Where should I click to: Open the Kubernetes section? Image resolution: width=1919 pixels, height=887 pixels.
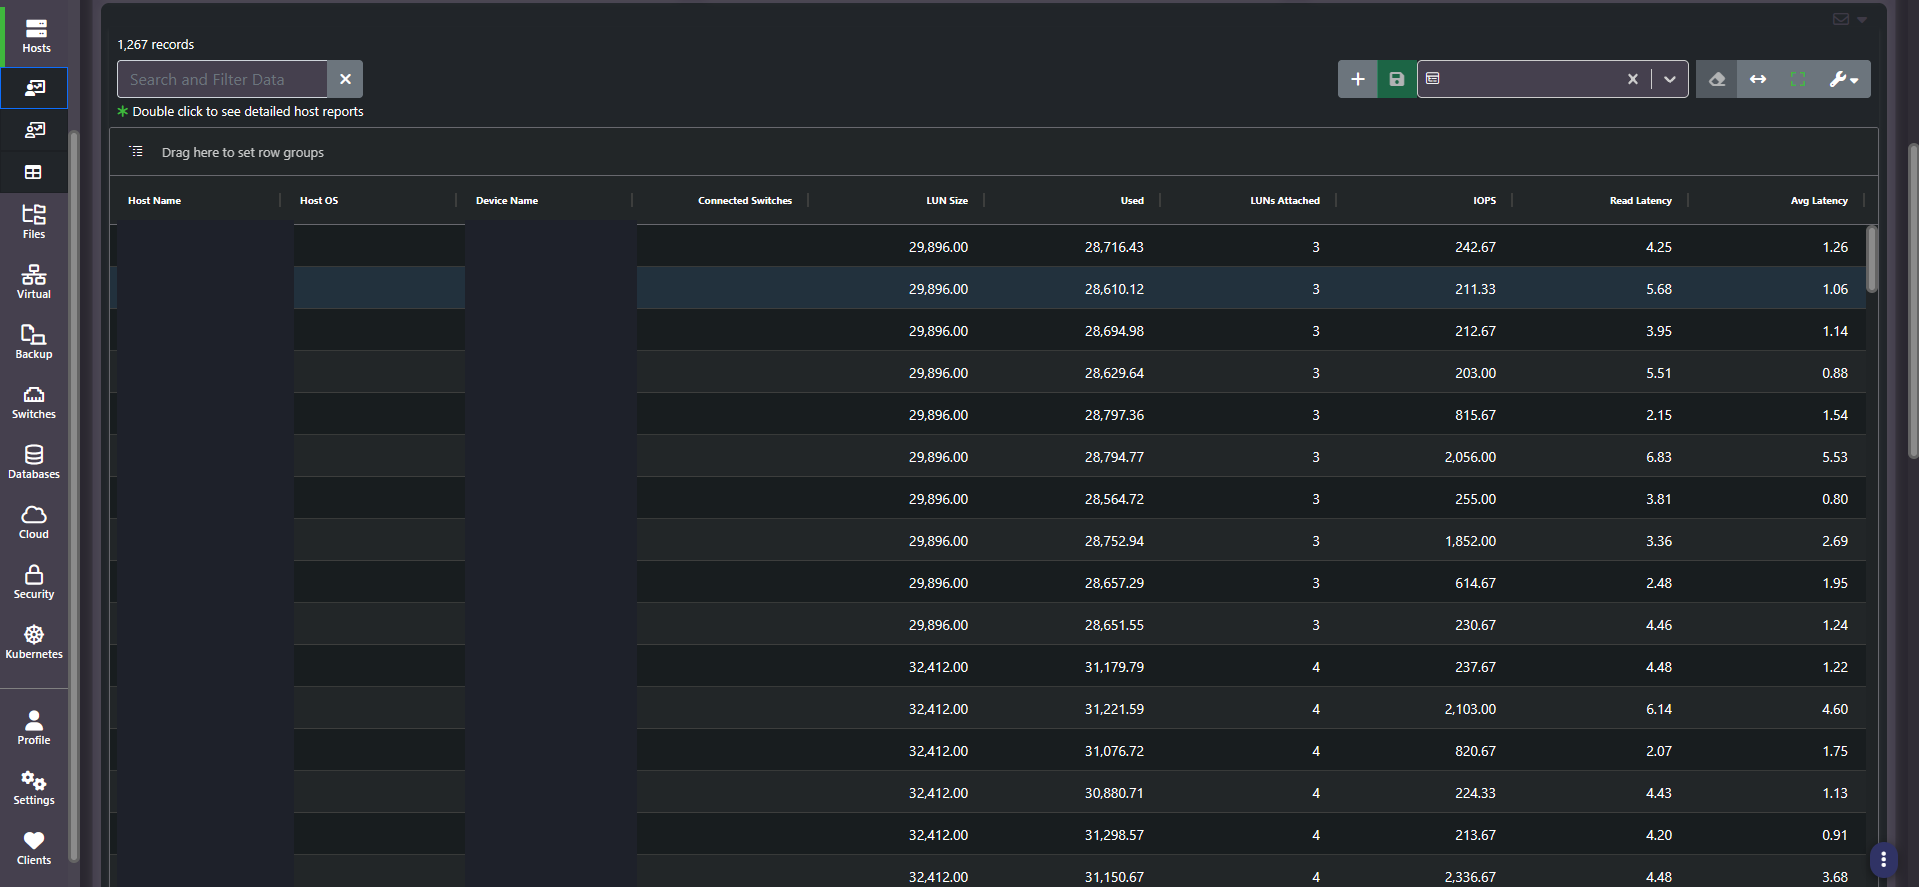[x=34, y=641]
